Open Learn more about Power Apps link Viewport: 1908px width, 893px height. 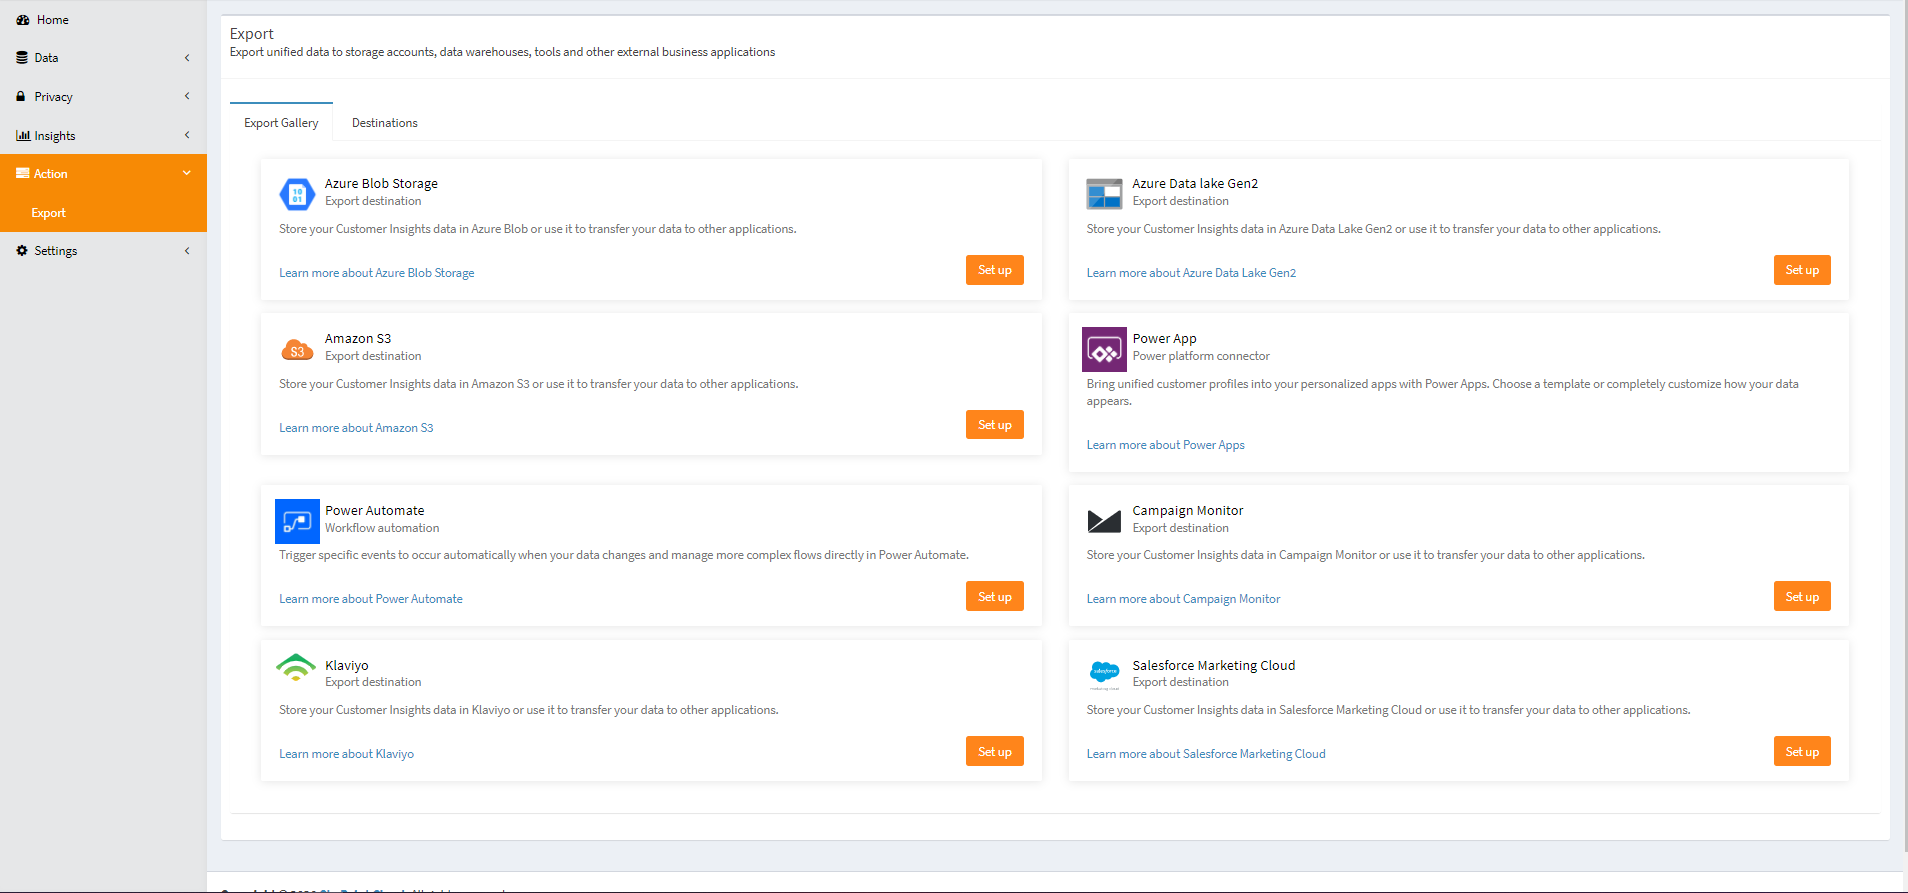coord(1165,445)
